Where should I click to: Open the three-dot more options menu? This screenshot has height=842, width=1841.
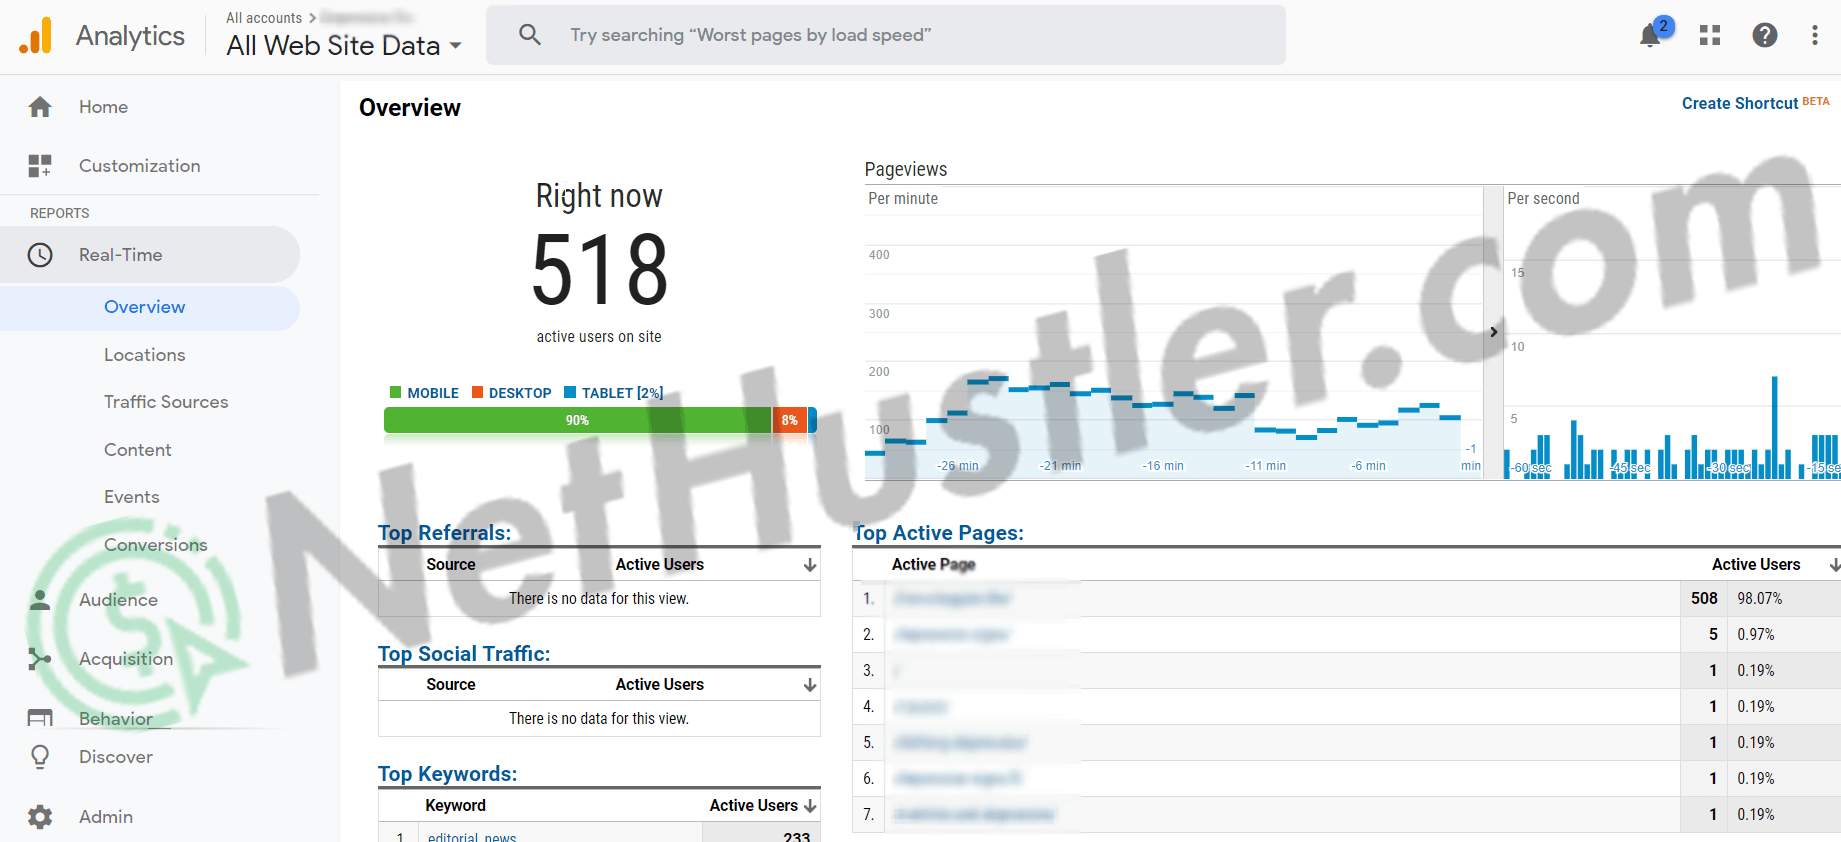(1815, 36)
